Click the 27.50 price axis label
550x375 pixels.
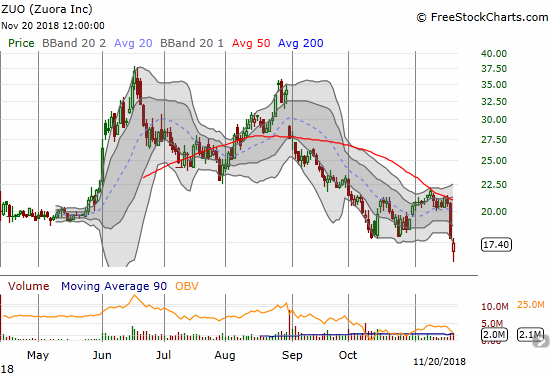[x=494, y=140]
